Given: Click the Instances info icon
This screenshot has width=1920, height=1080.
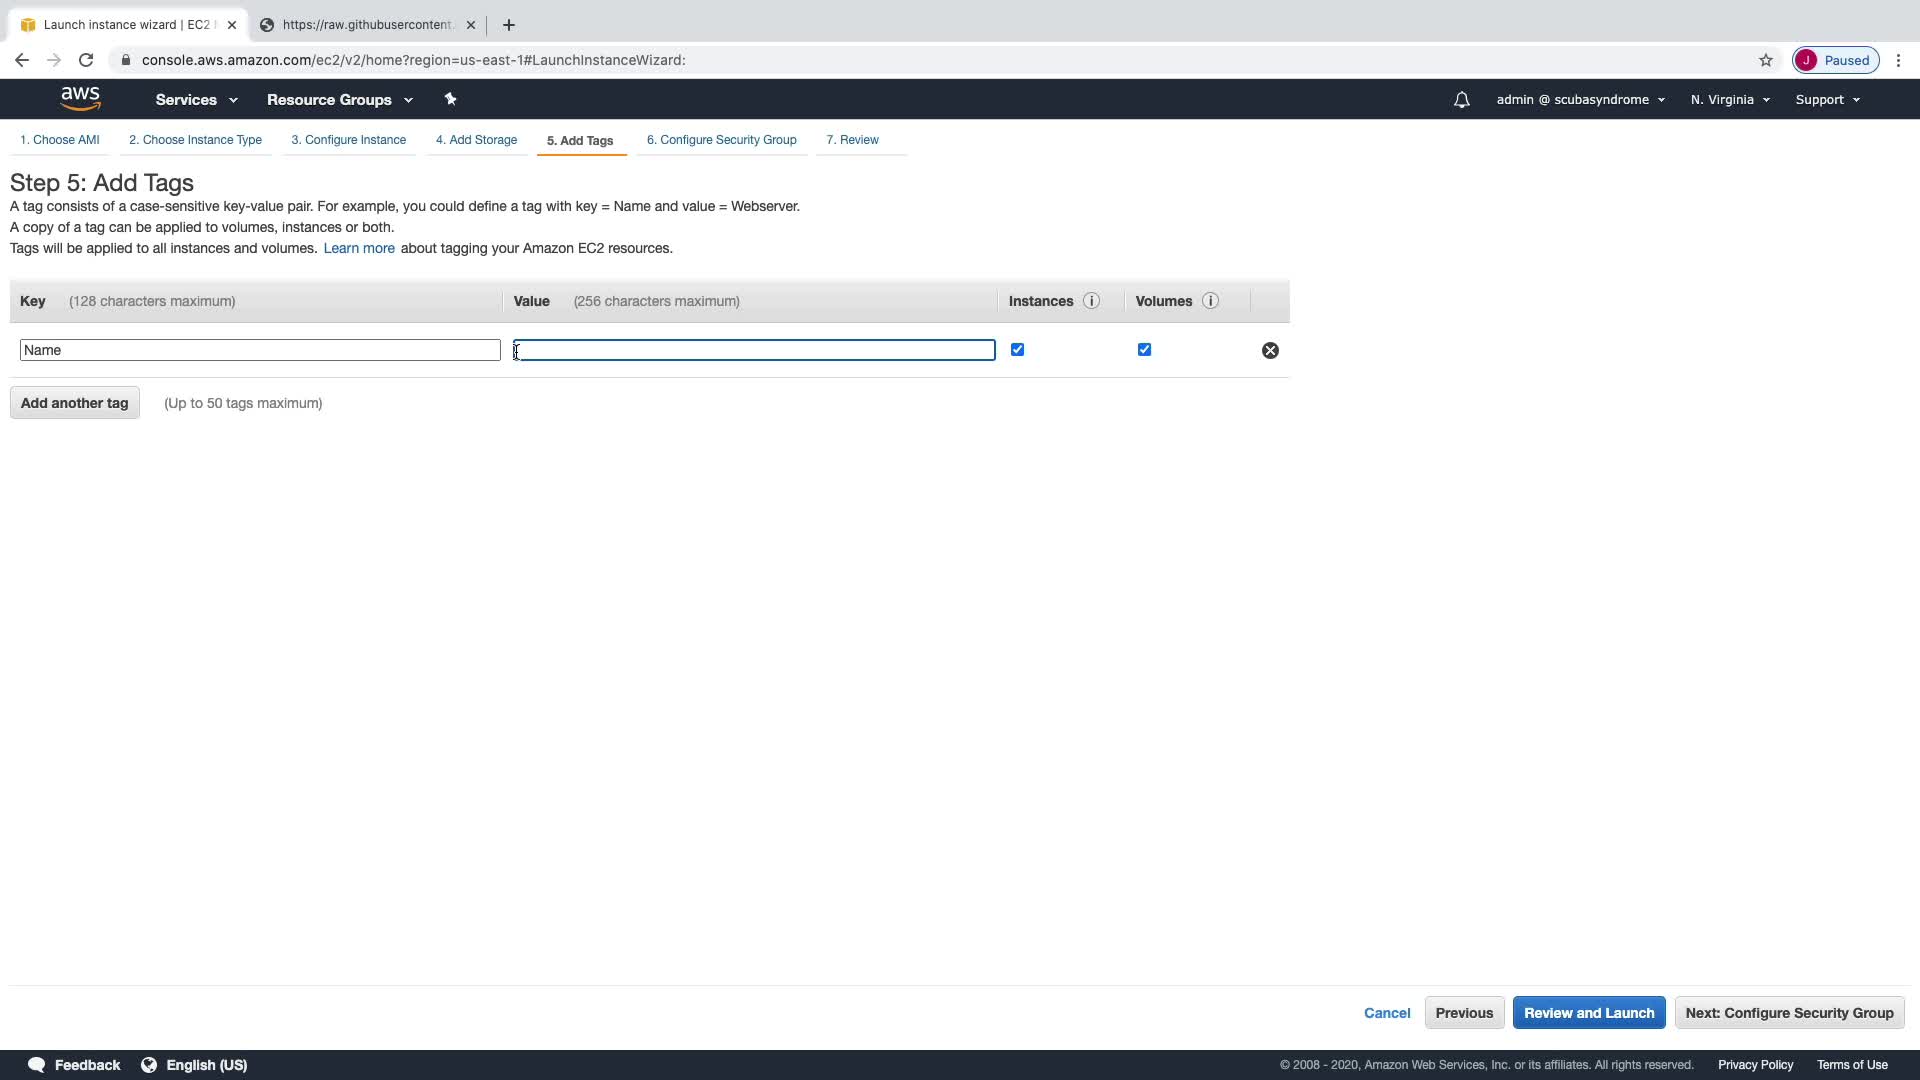Looking at the screenshot, I should pyautogui.click(x=1091, y=301).
